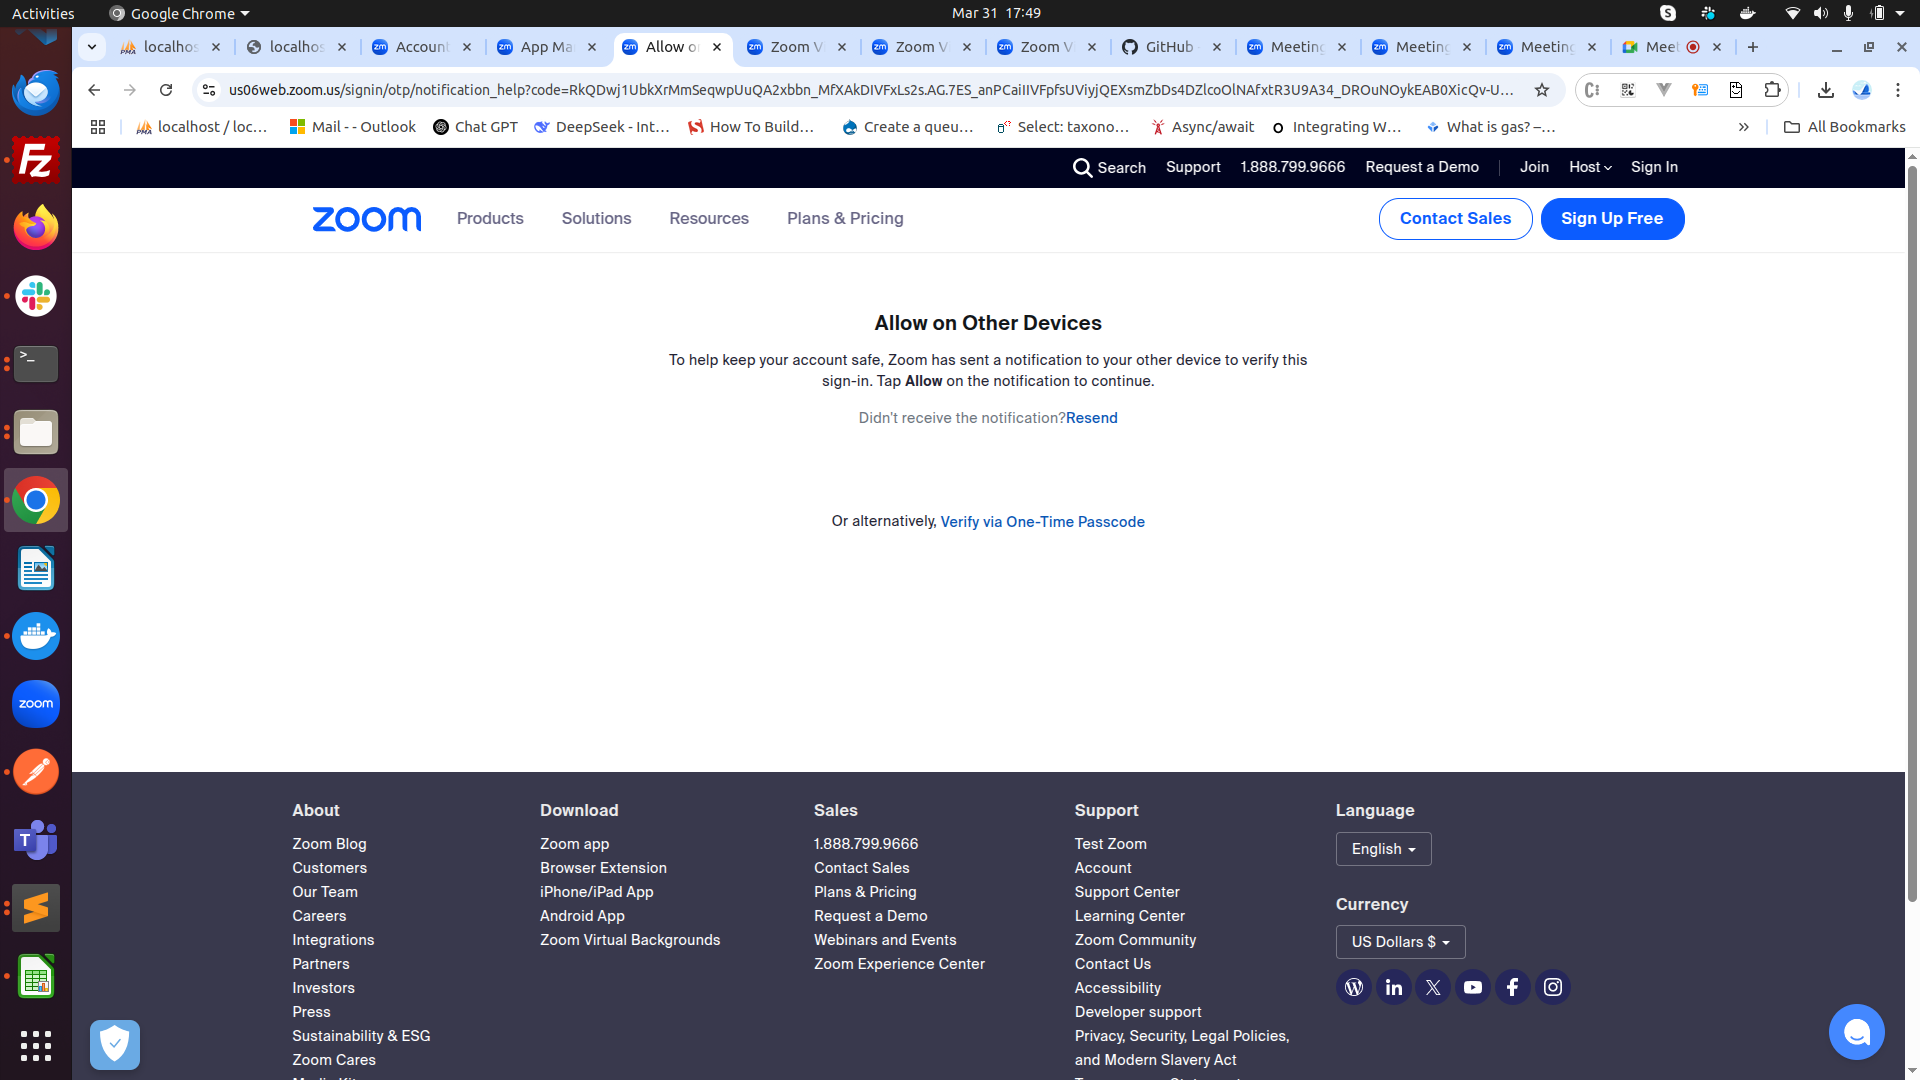Click the privacy shield badge
This screenshot has width=1920, height=1080.
(x=115, y=1045)
